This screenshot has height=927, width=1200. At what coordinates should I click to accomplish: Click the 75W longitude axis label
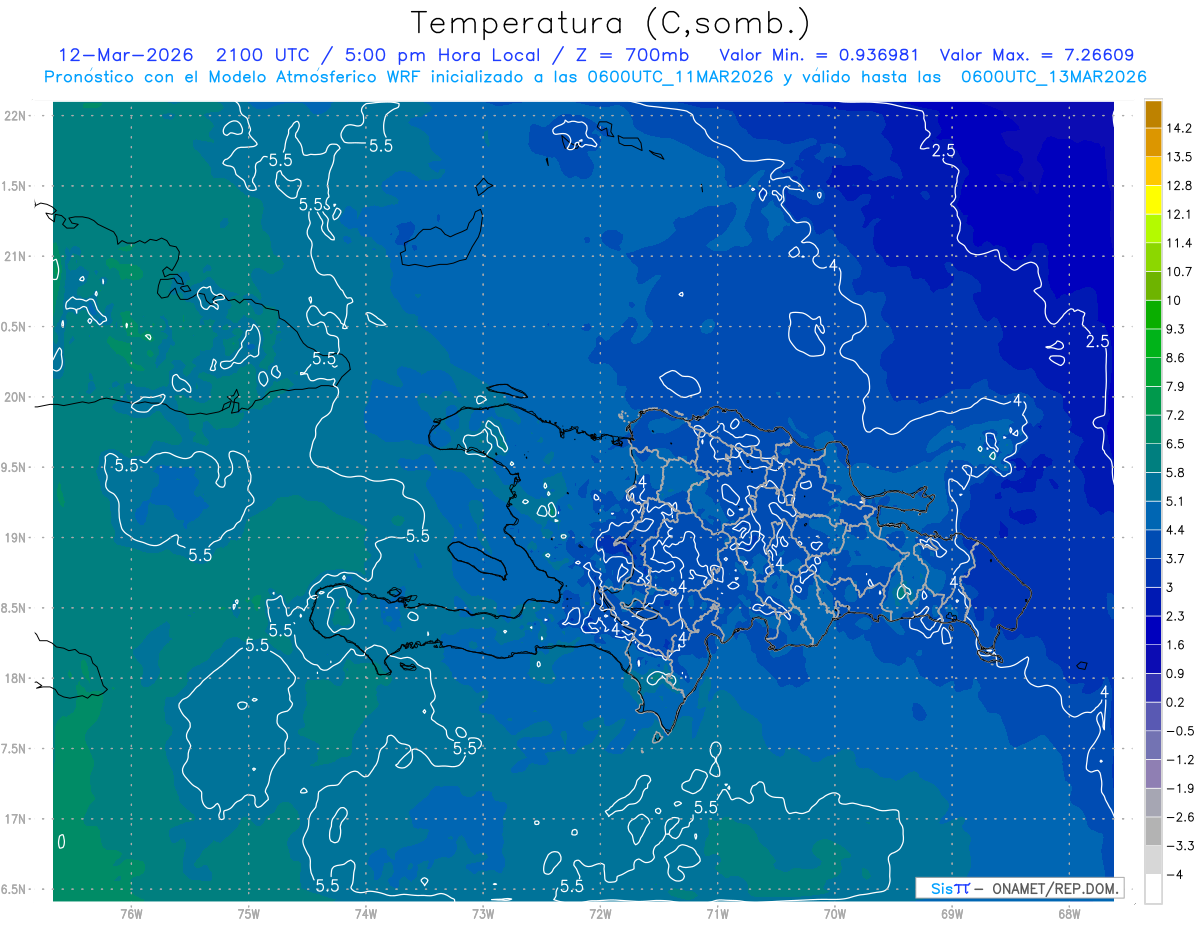pos(248,913)
